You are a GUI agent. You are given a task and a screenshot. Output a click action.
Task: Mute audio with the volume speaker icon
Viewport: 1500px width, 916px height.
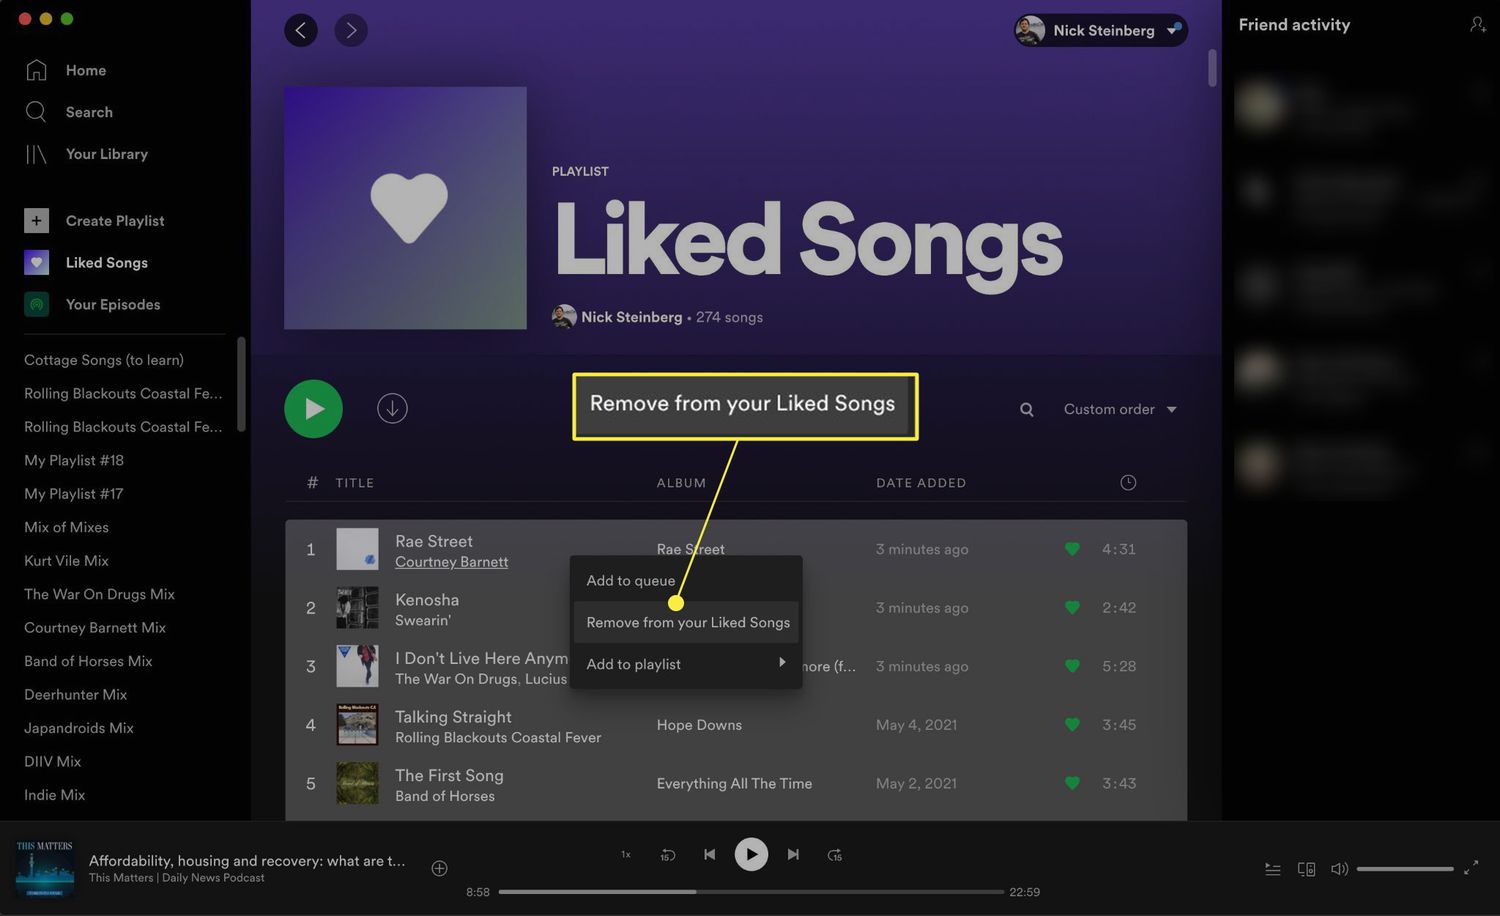pyautogui.click(x=1339, y=869)
